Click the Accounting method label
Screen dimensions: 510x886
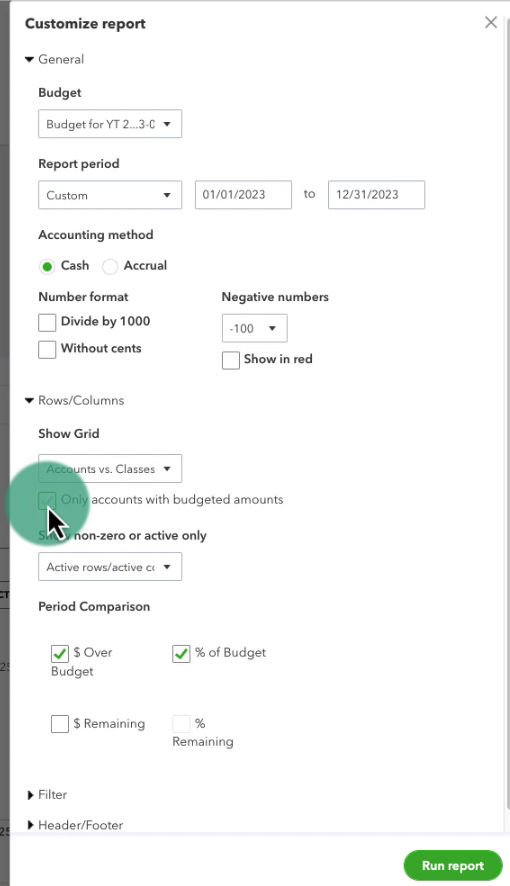point(96,235)
